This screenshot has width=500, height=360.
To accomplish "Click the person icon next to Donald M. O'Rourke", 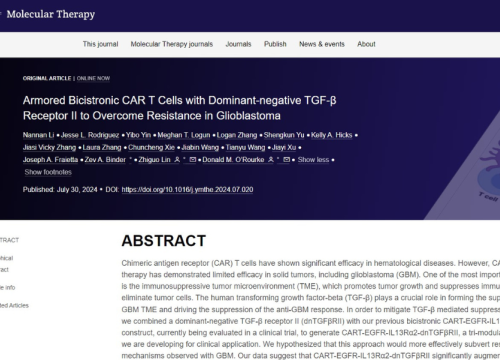I will tap(271, 160).
